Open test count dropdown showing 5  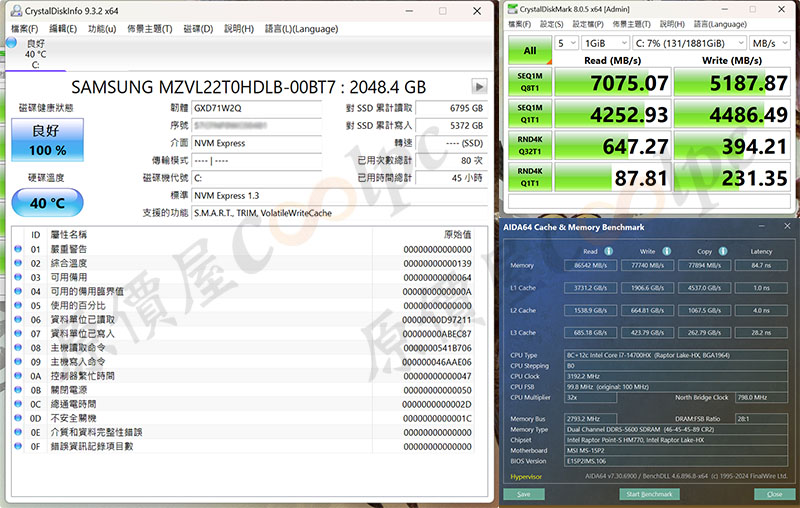point(567,43)
